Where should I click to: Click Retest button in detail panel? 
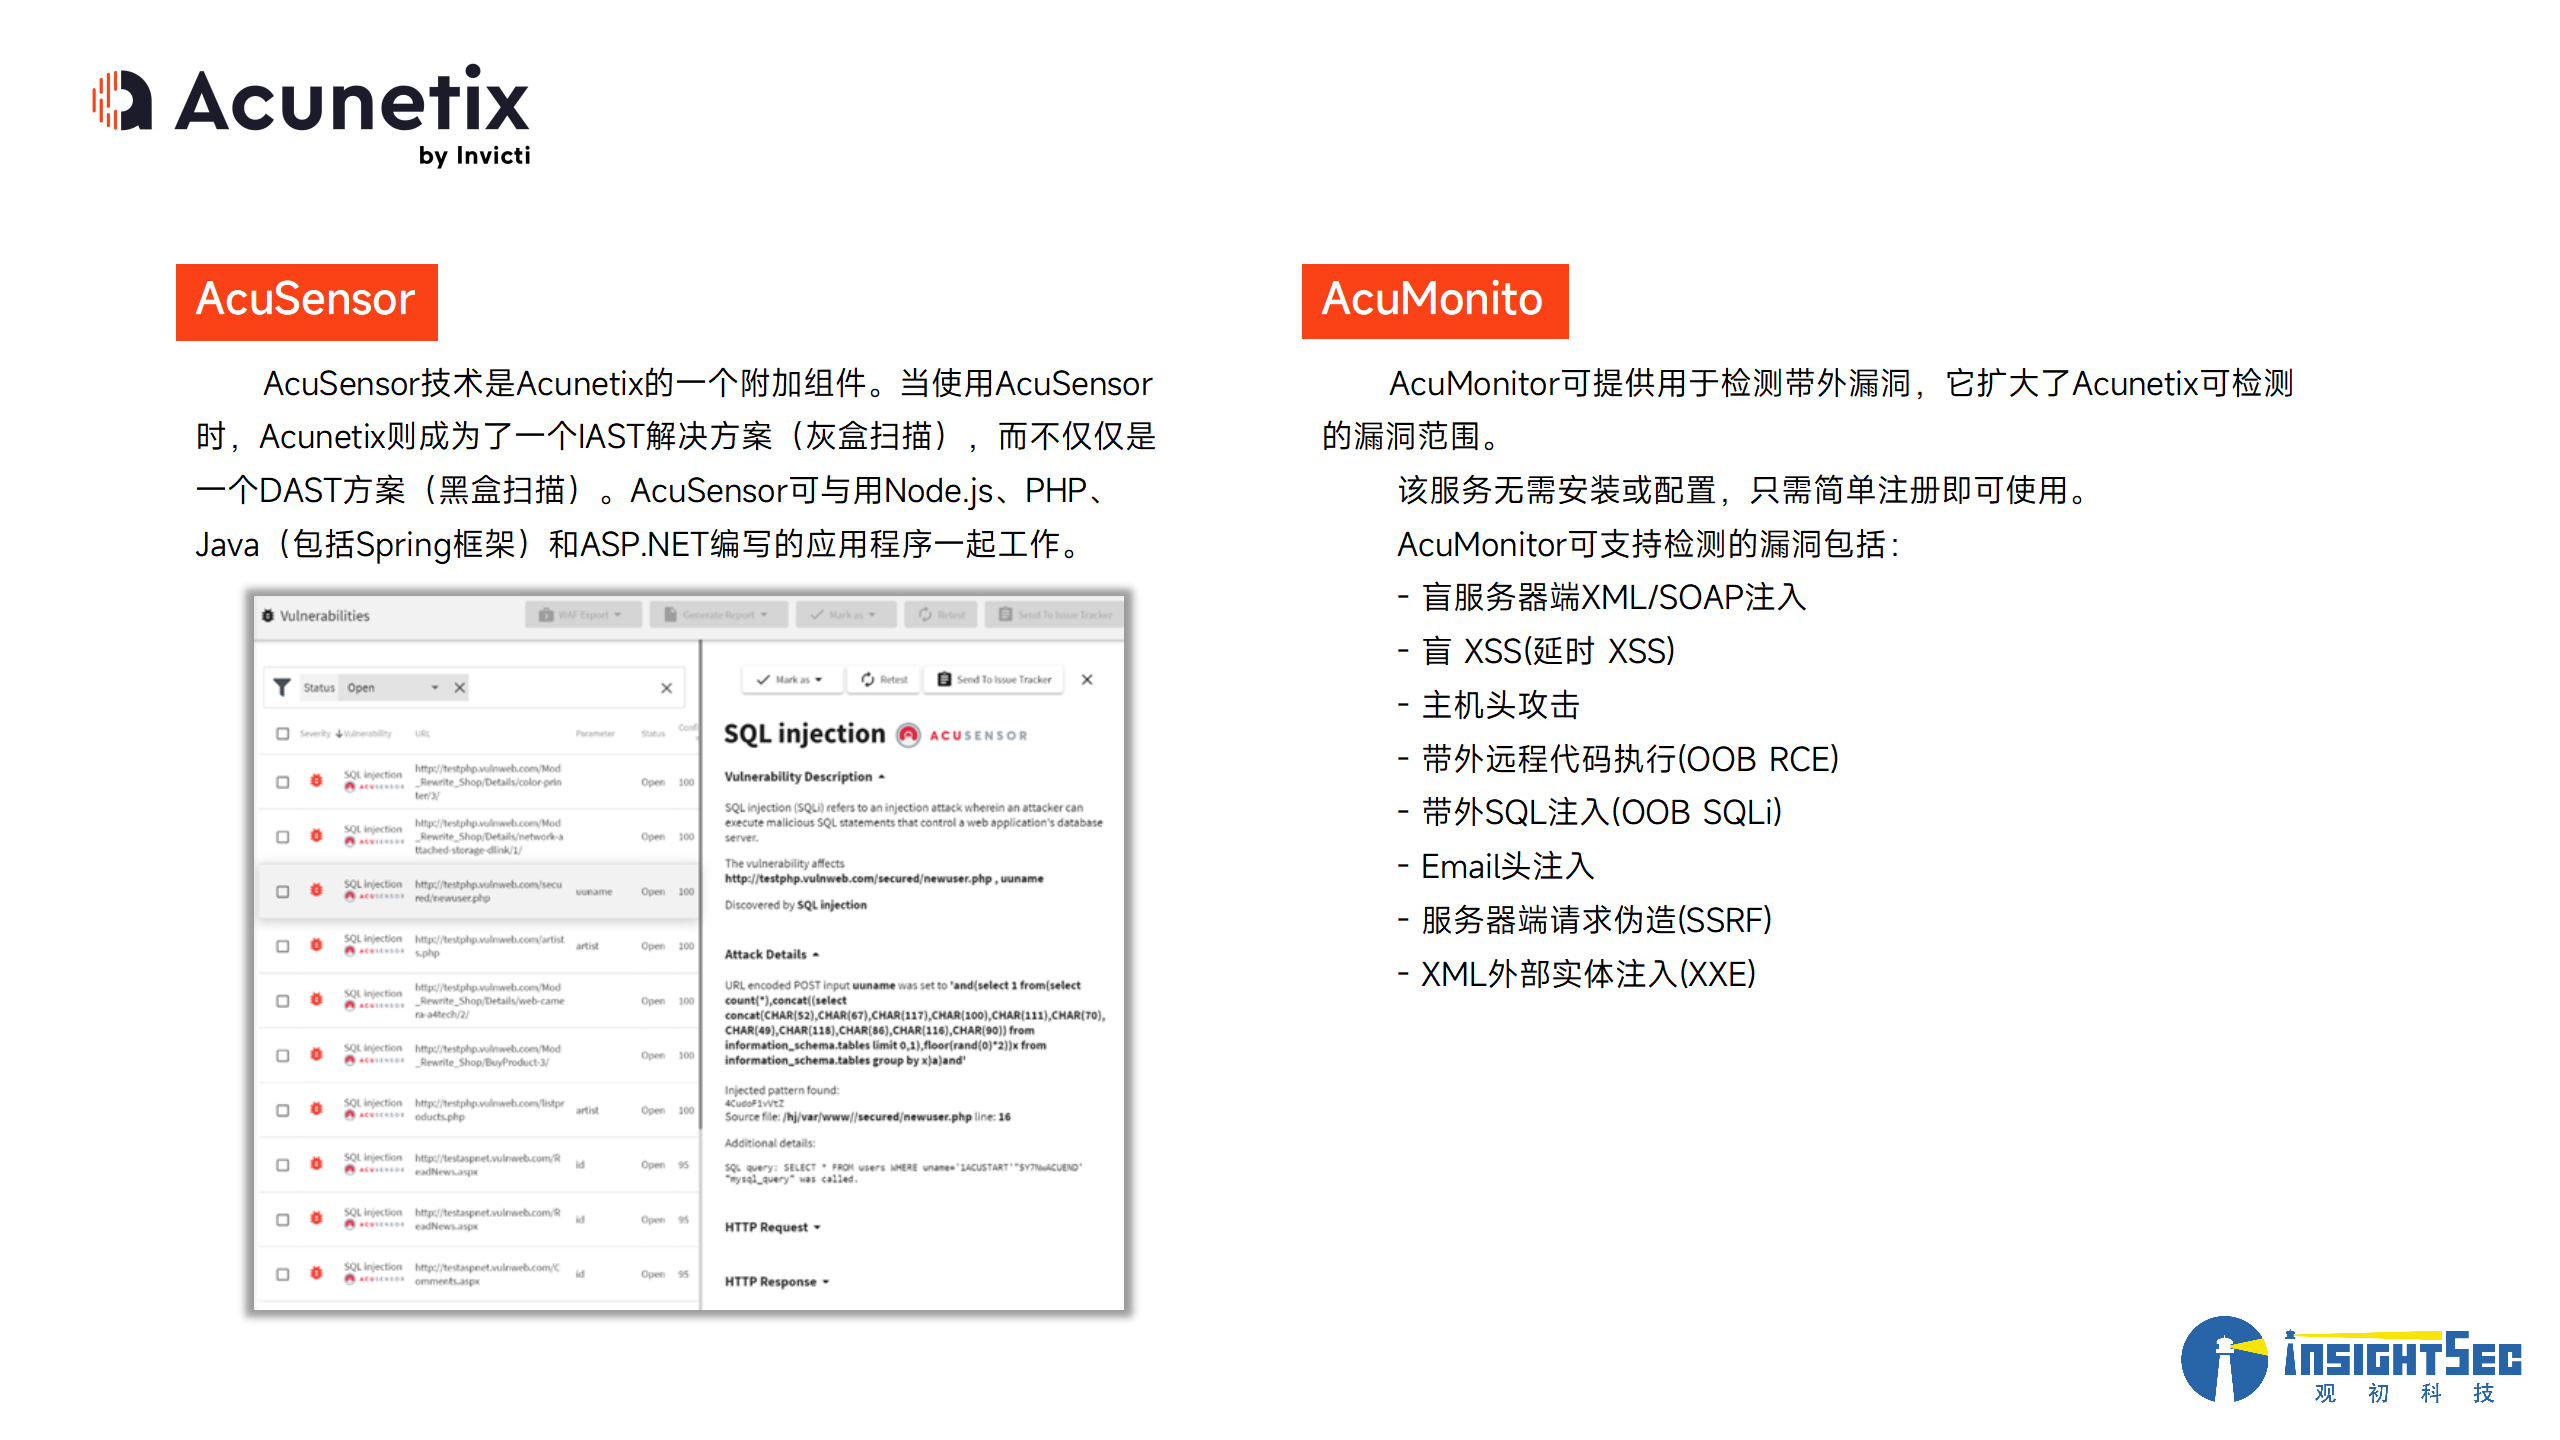pos(884,680)
